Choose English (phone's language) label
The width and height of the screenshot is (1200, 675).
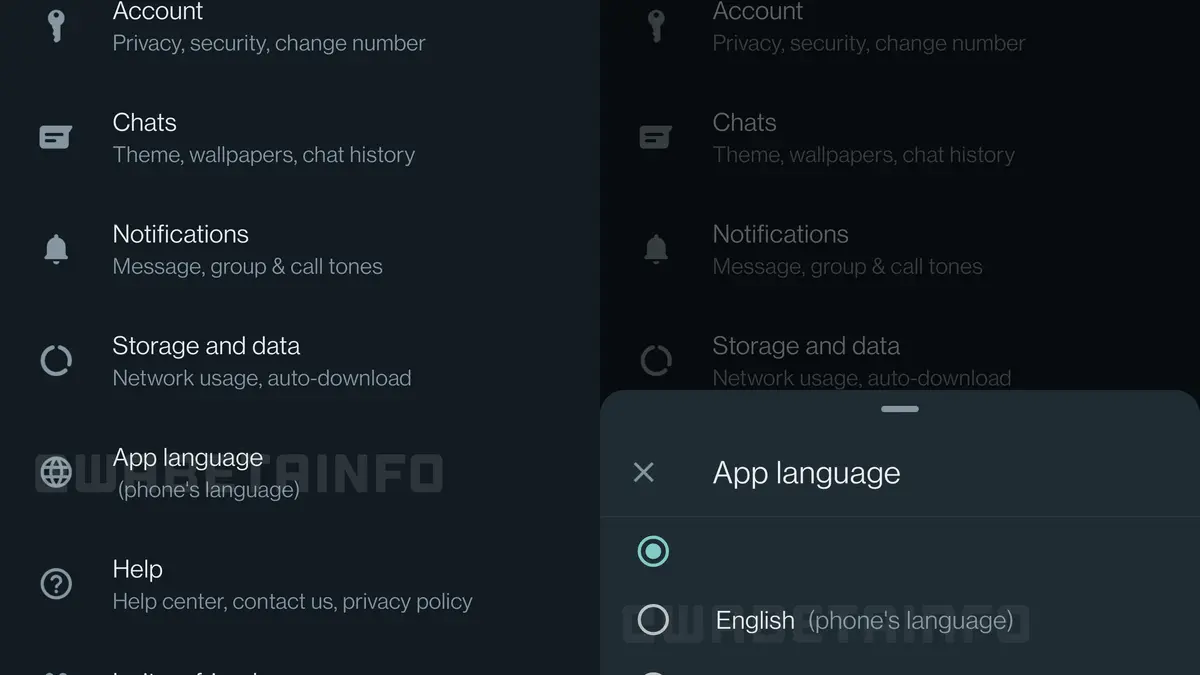tap(865, 621)
